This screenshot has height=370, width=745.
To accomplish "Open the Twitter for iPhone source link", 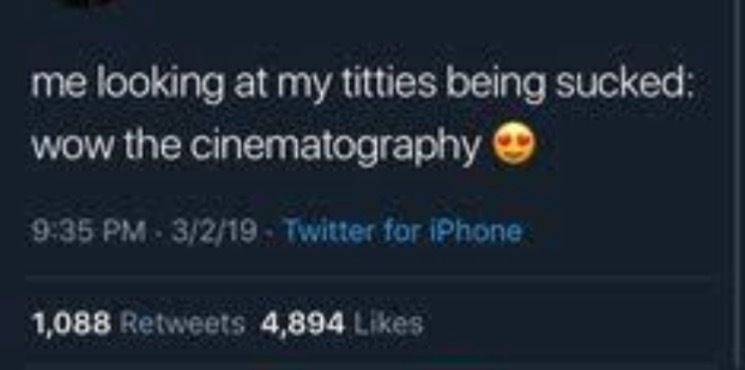I will (402, 232).
